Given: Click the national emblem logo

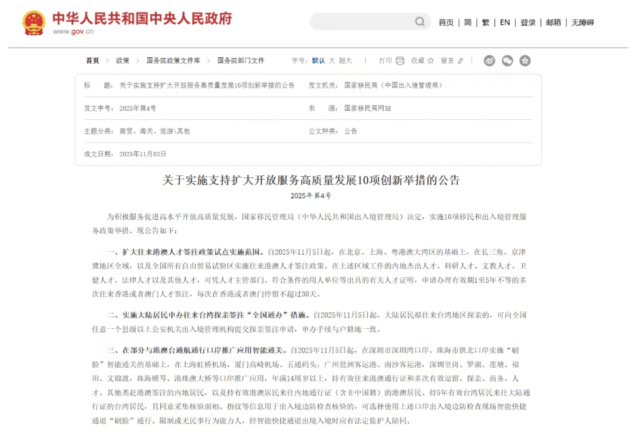Looking at the screenshot, I should pyautogui.click(x=29, y=22).
